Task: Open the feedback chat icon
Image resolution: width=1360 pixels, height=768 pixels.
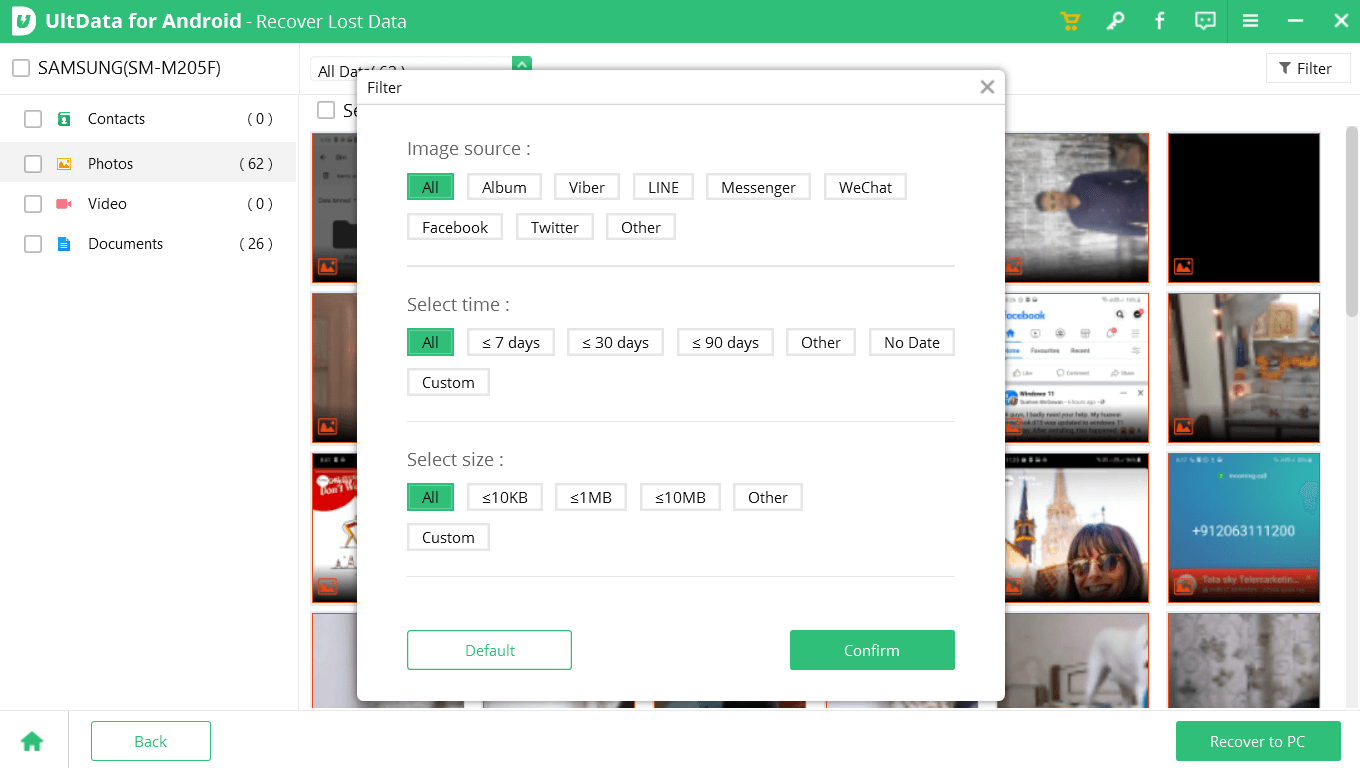Action: 1205,21
